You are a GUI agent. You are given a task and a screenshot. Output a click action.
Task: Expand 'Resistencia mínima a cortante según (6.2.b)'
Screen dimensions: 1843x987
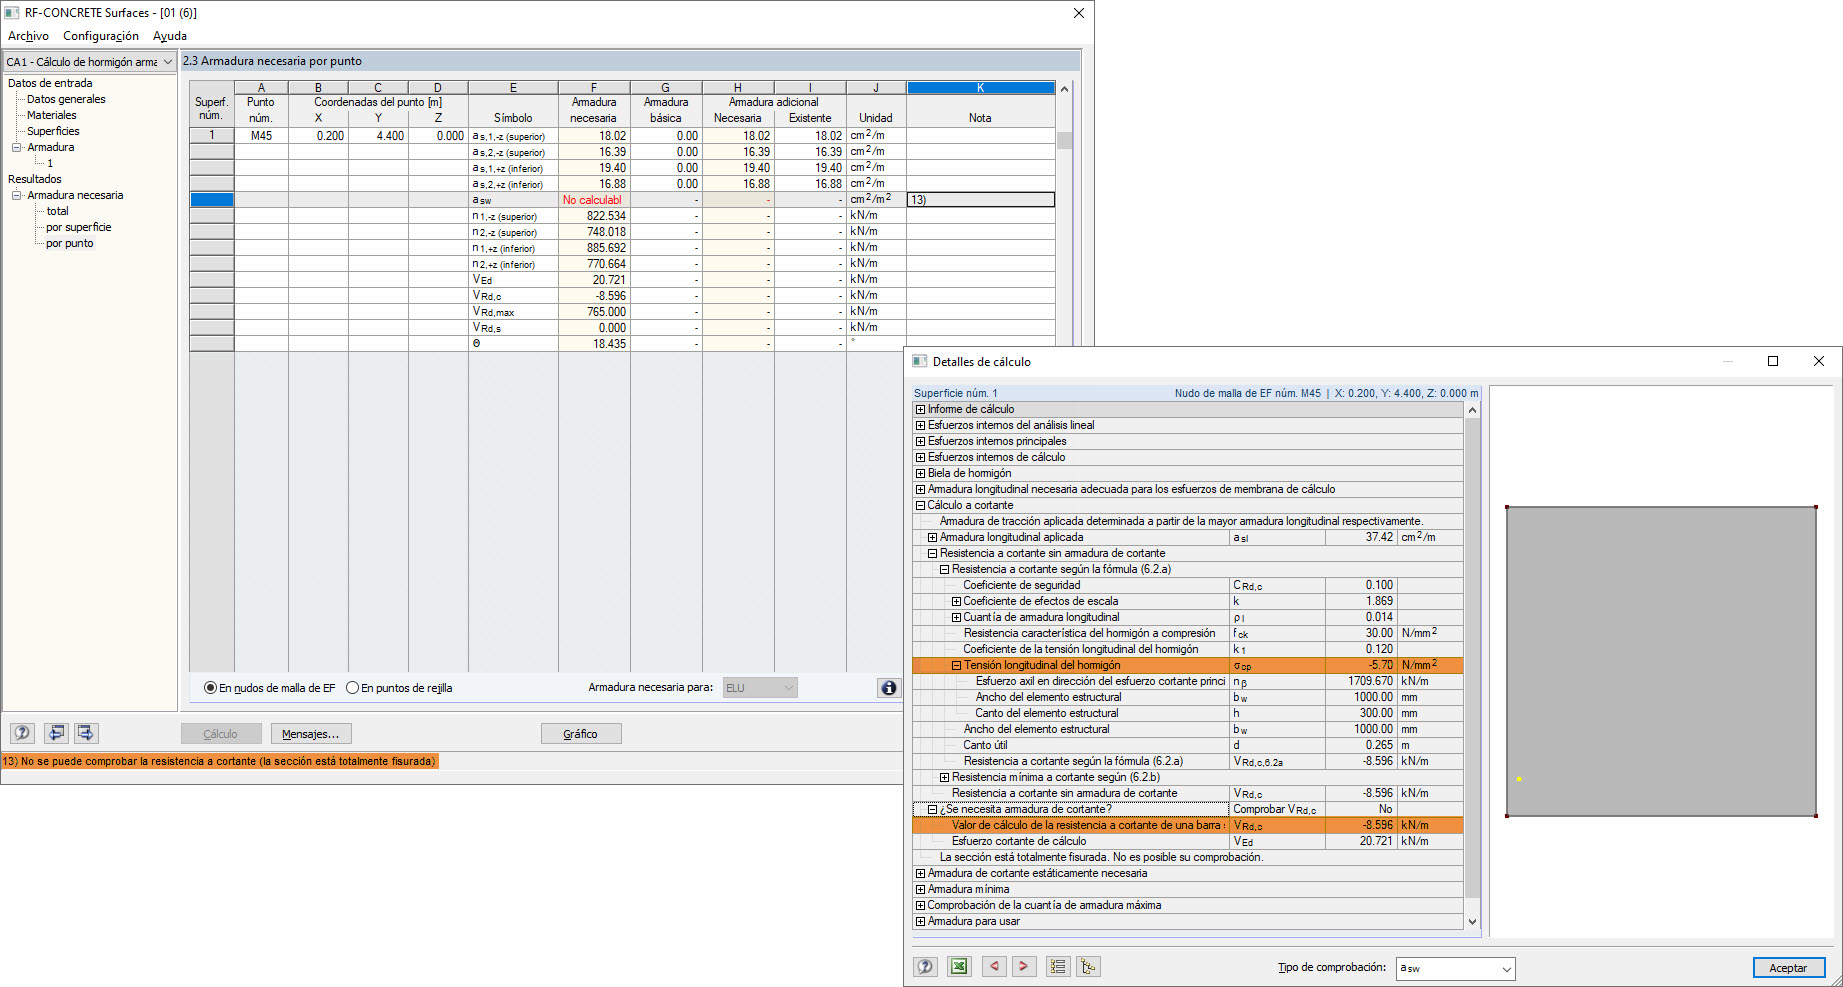click(x=945, y=777)
